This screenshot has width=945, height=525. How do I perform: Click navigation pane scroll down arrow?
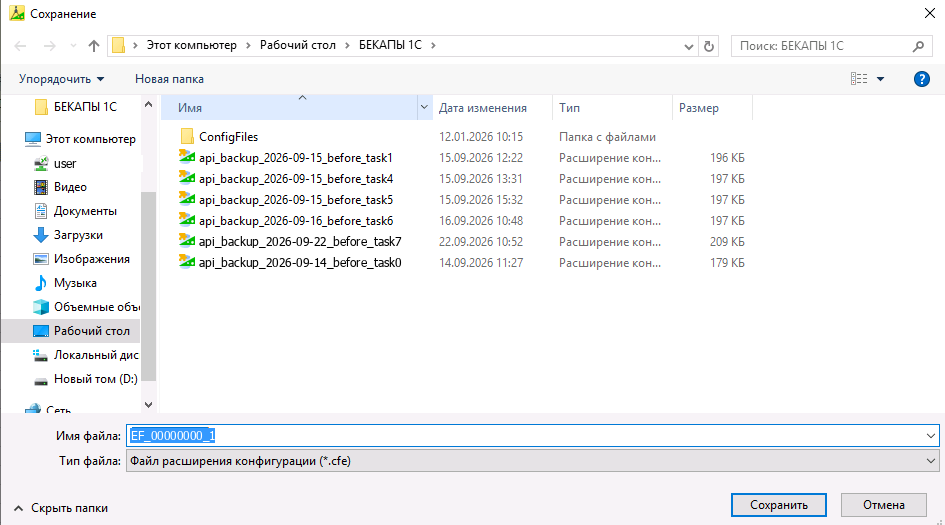(149, 405)
